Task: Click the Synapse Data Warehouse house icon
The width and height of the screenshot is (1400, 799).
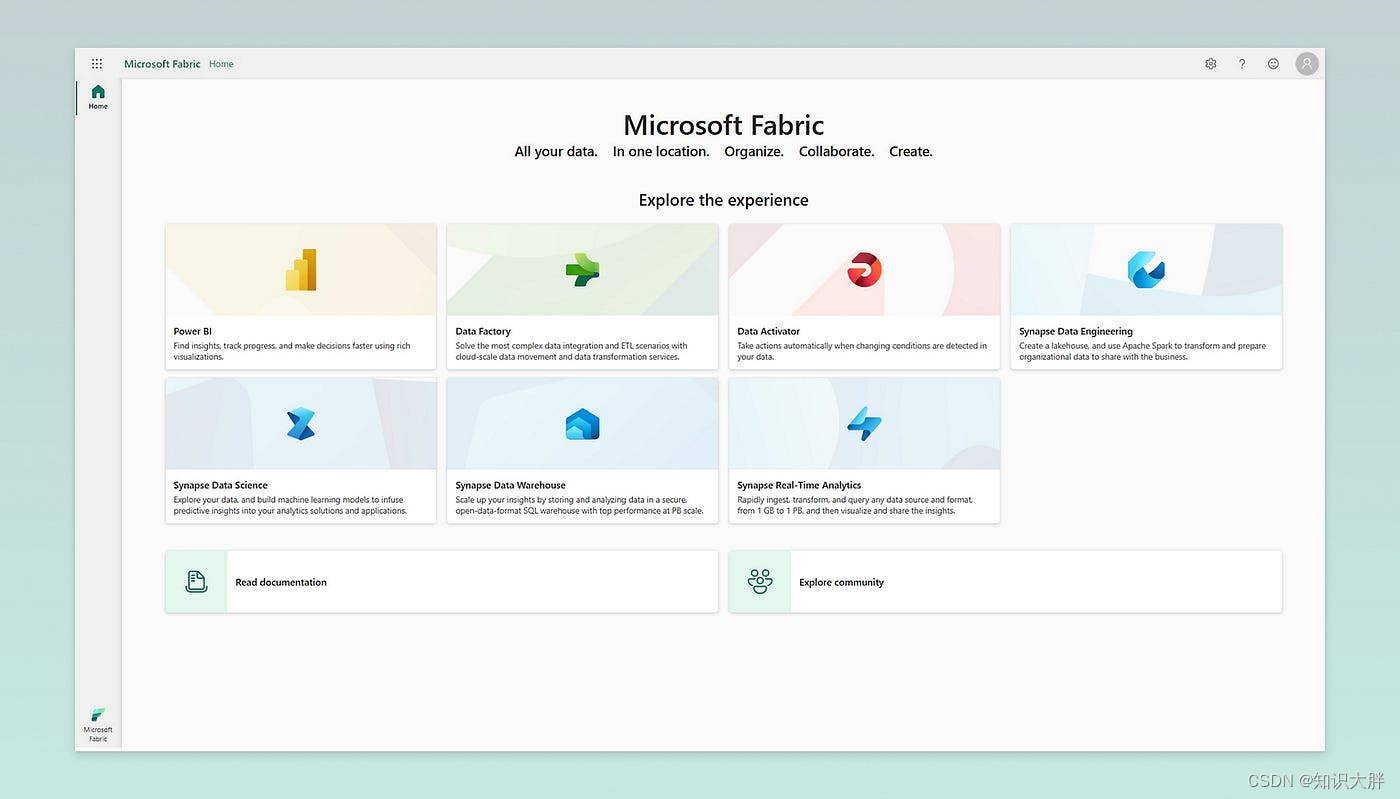Action: point(582,424)
